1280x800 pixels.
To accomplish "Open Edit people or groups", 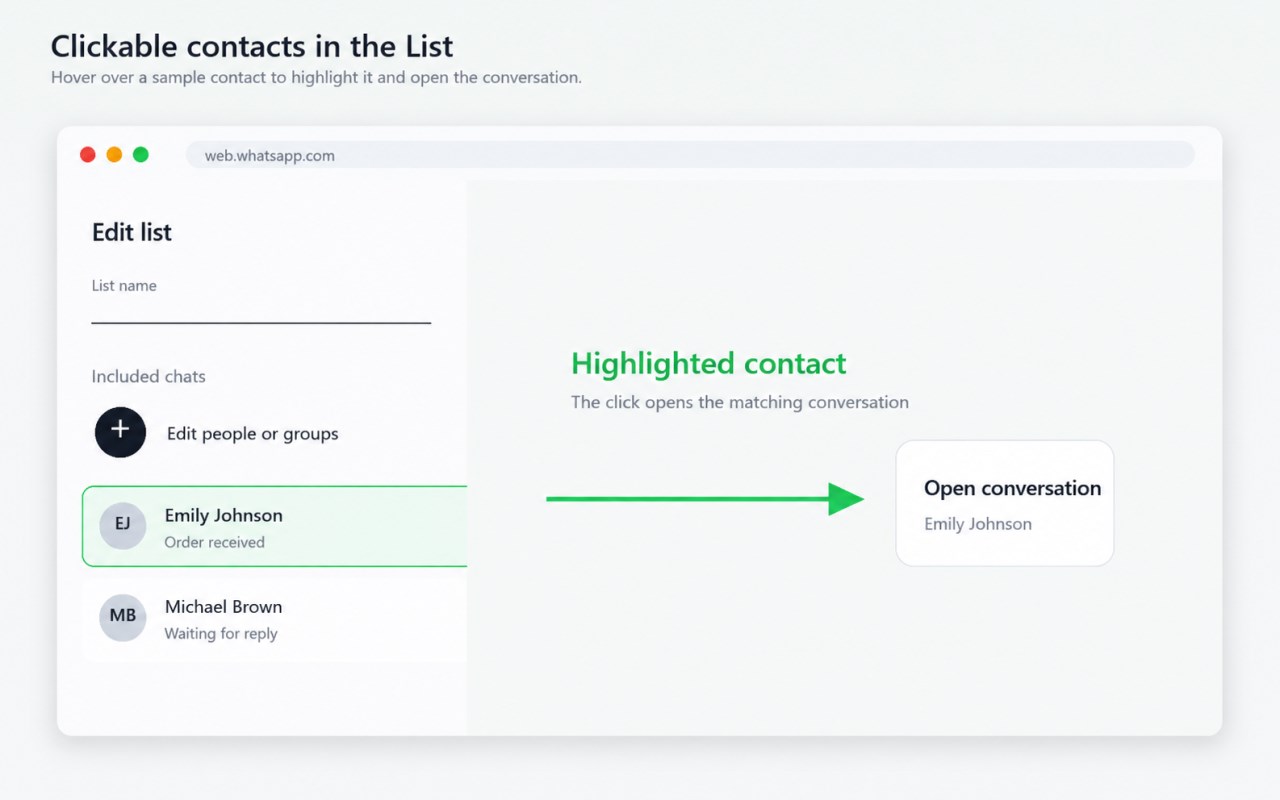I will coord(252,434).
